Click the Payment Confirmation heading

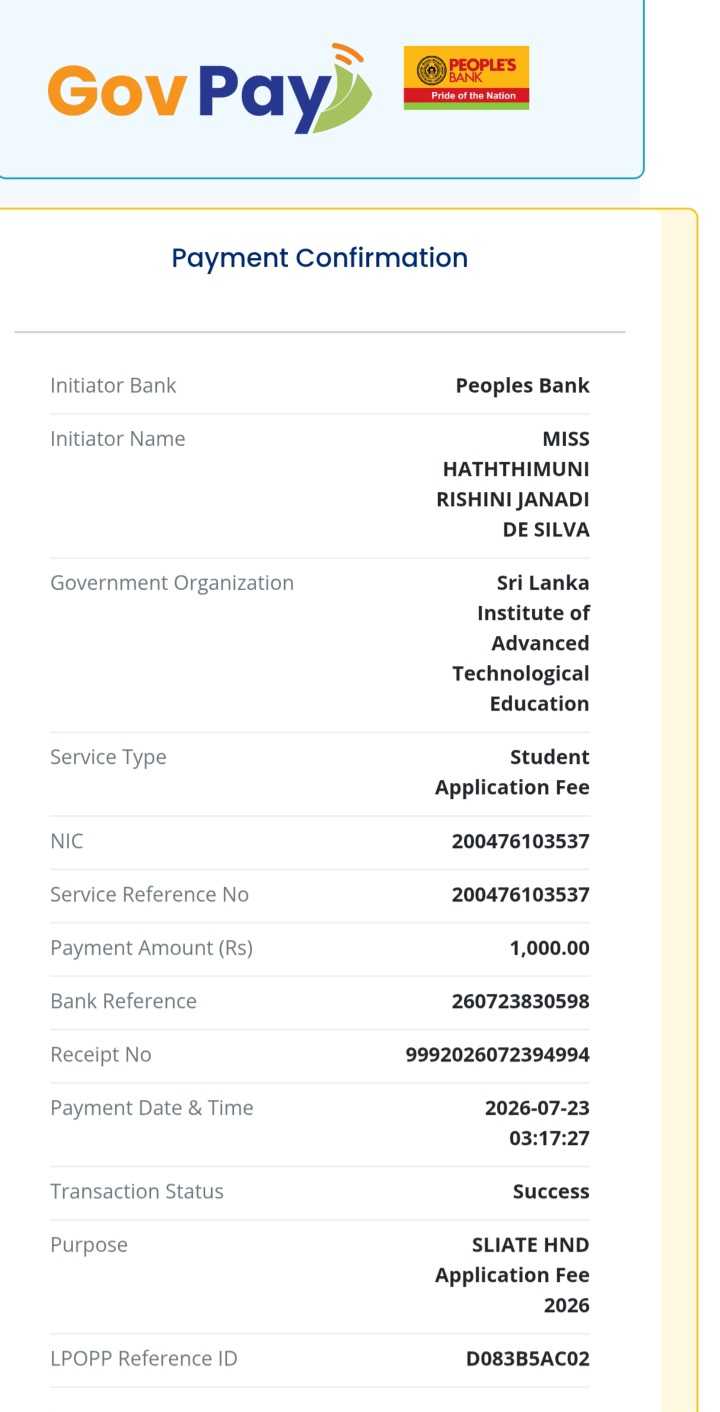tap(320, 258)
